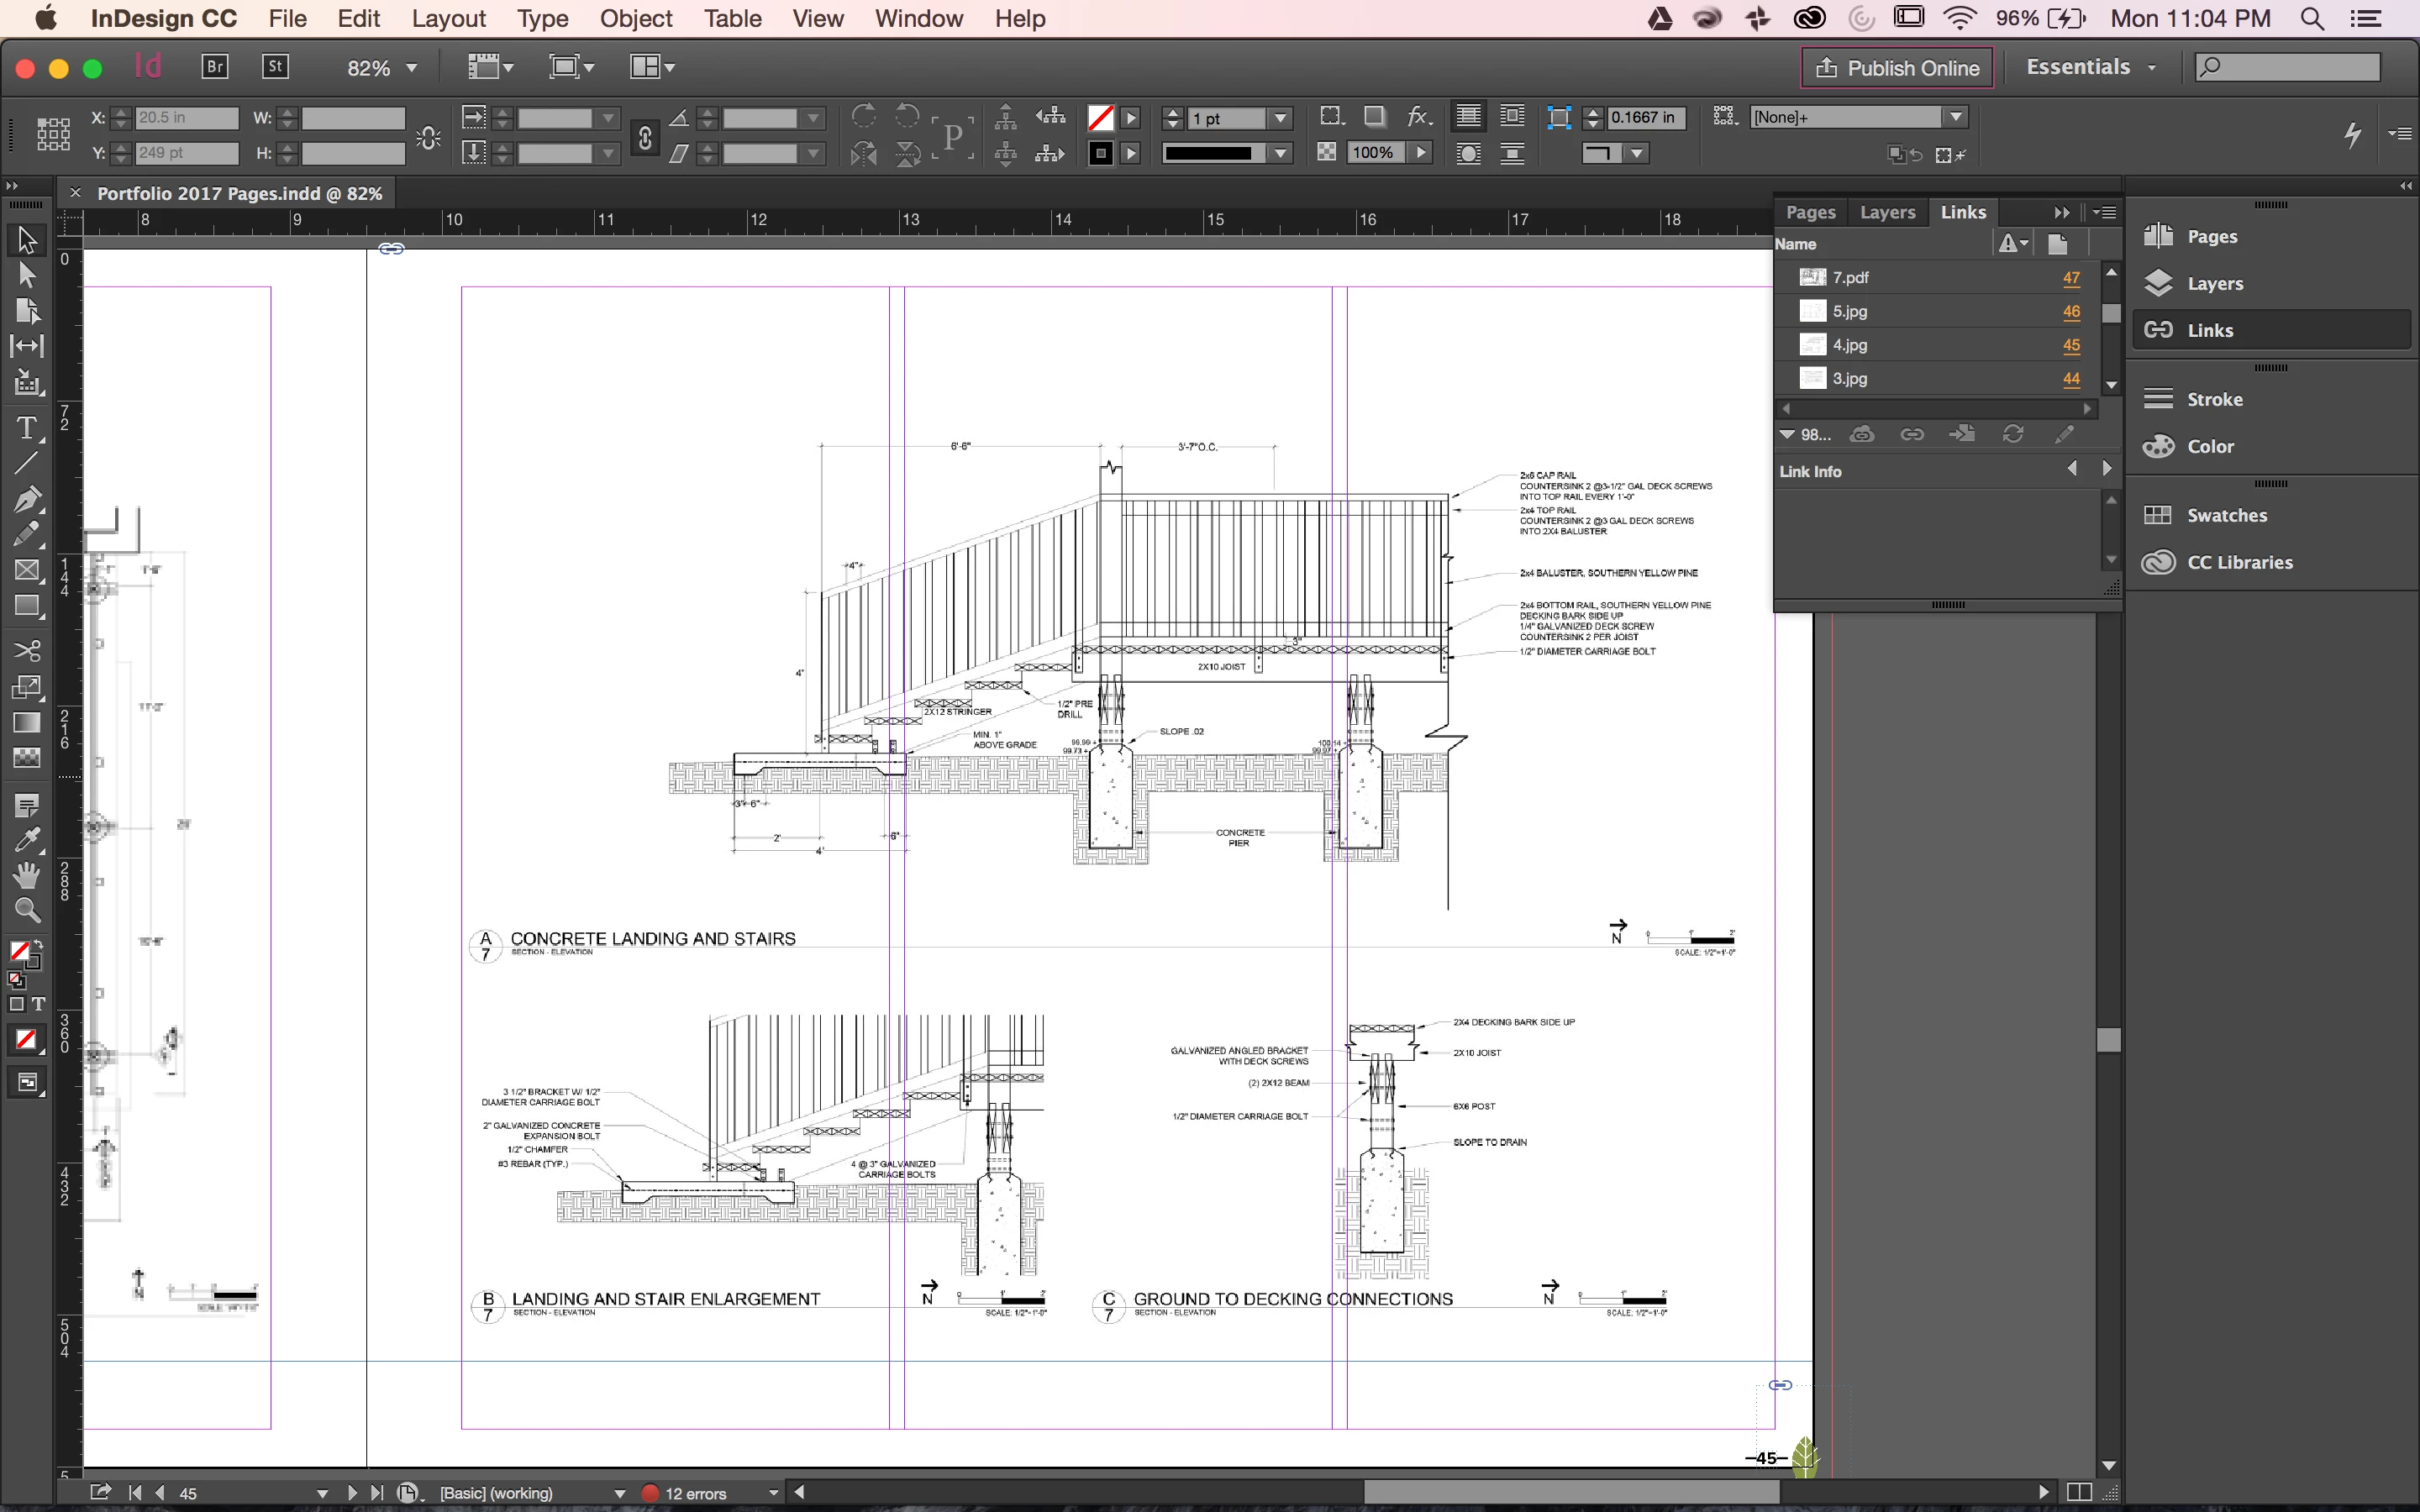Click the Publish Online button
The width and height of the screenshot is (2420, 1512).
point(1897,68)
